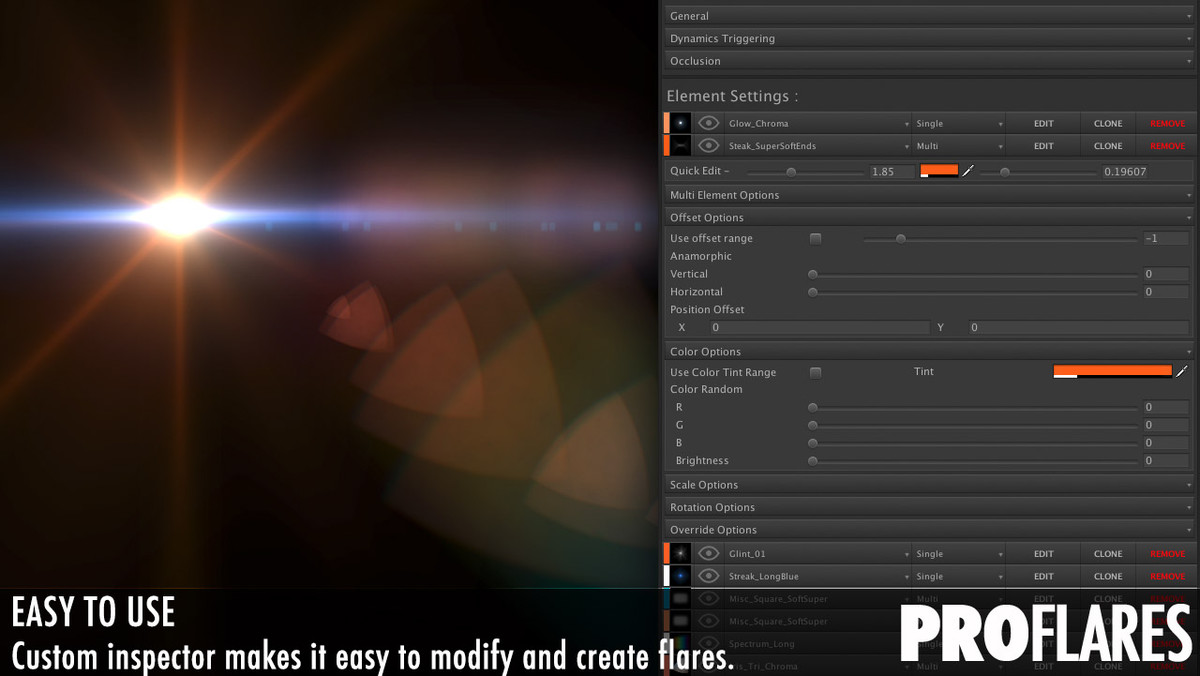Image resolution: width=1200 pixels, height=676 pixels.
Task: Click the Streak_LongBlue element thumbnail
Action: click(681, 576)
